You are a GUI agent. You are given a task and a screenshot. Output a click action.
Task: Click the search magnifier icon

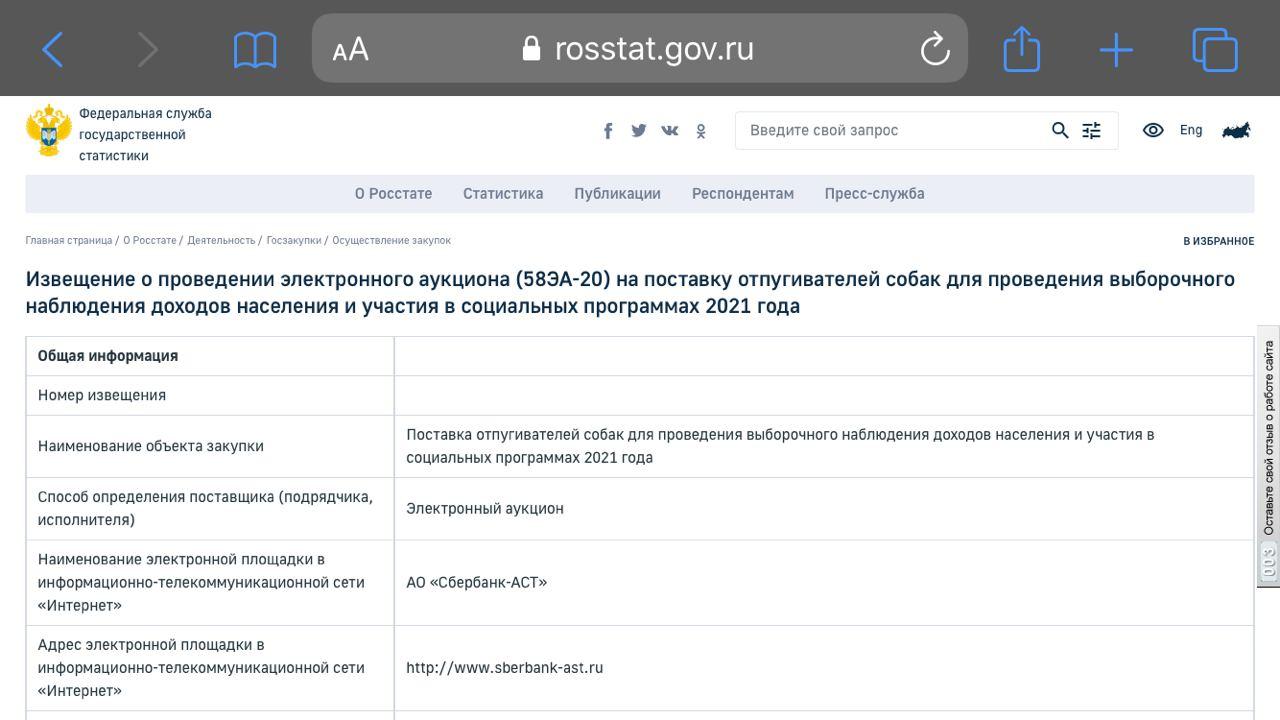[x=1060, y=130]
